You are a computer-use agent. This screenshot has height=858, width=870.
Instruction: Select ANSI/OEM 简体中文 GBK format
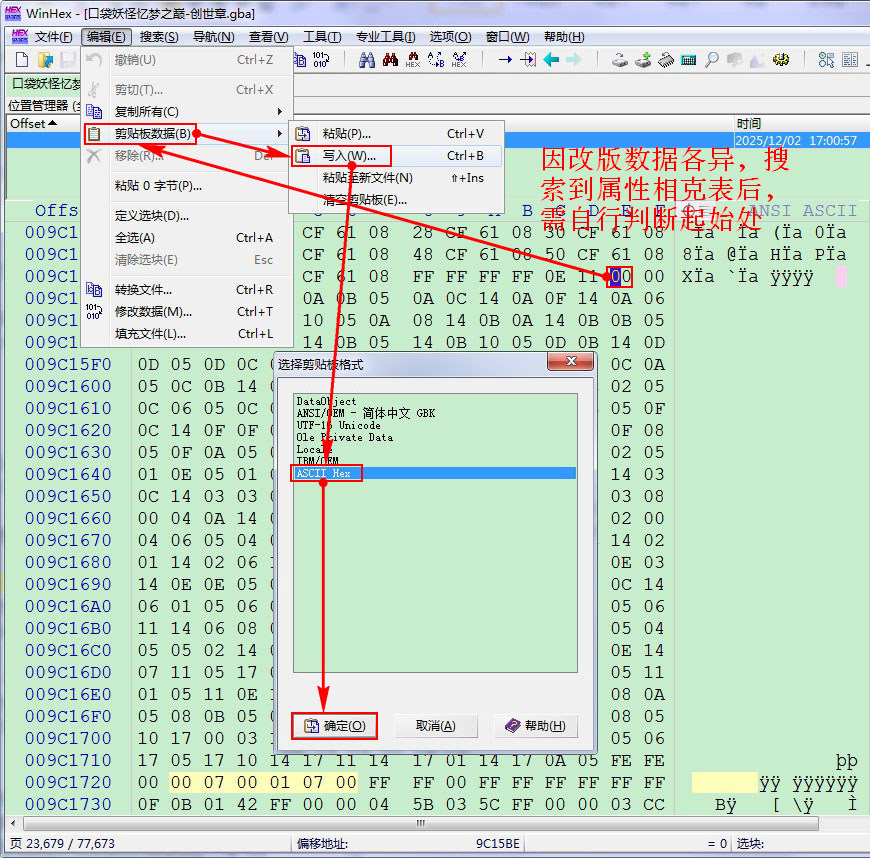point(434,413)
